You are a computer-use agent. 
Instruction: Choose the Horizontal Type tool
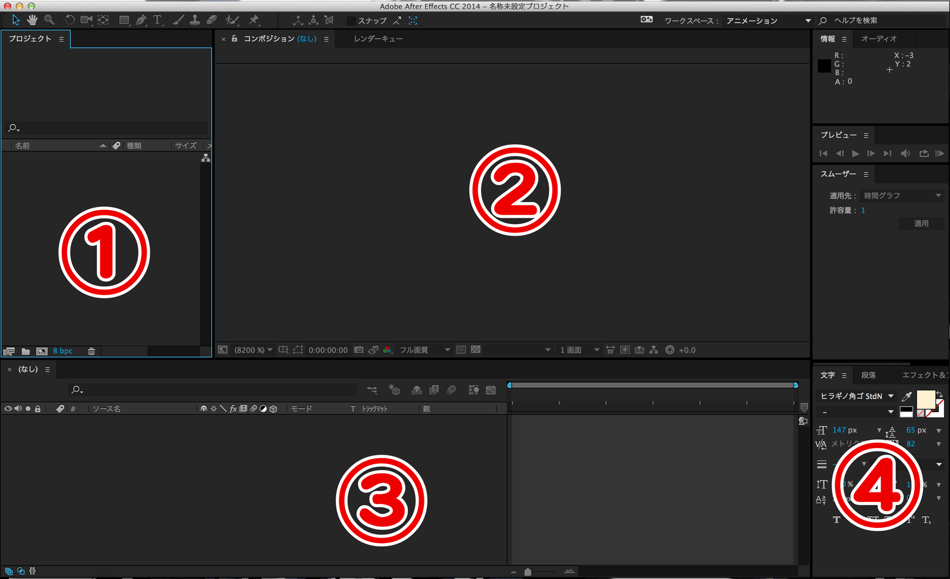[158, 20]
